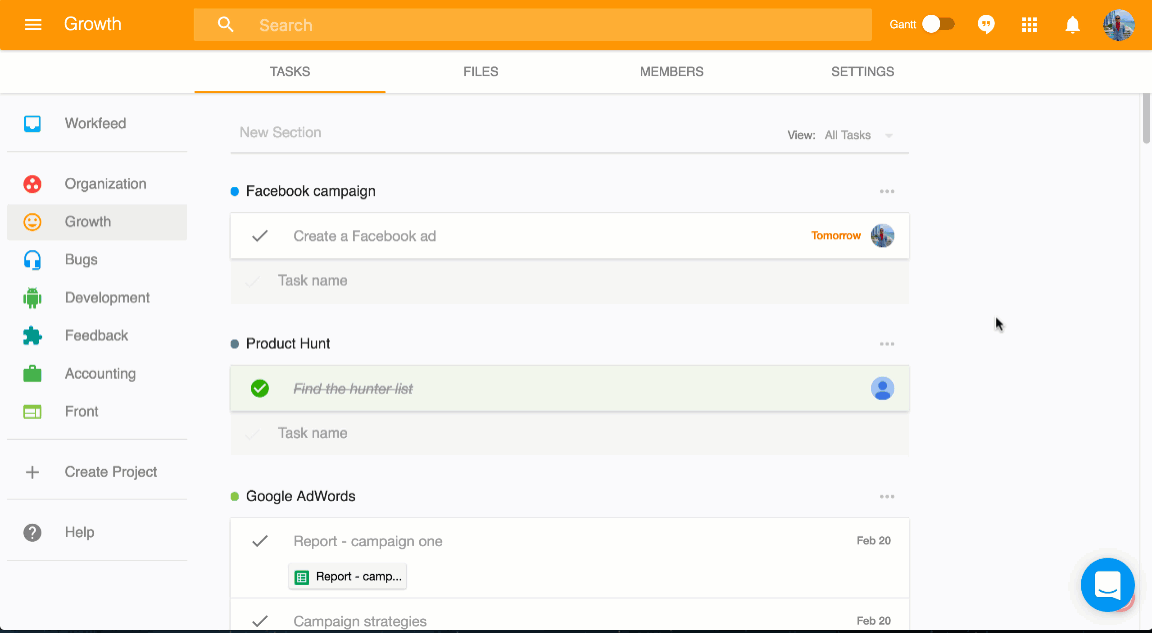Click the plus icon beside Create Project
Viewport: 1152px width, 633px height.
coord(32,472)
